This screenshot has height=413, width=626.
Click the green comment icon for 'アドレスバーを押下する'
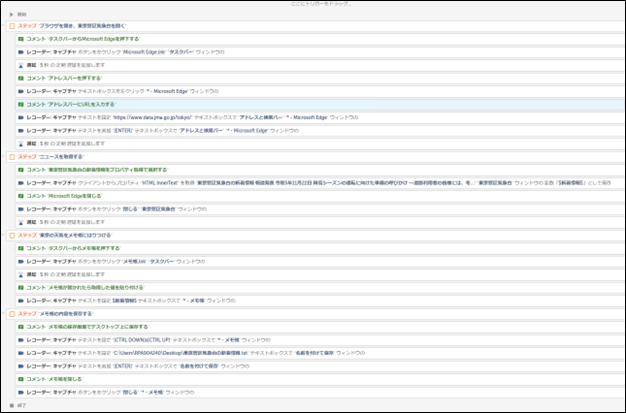pos(21,77)
